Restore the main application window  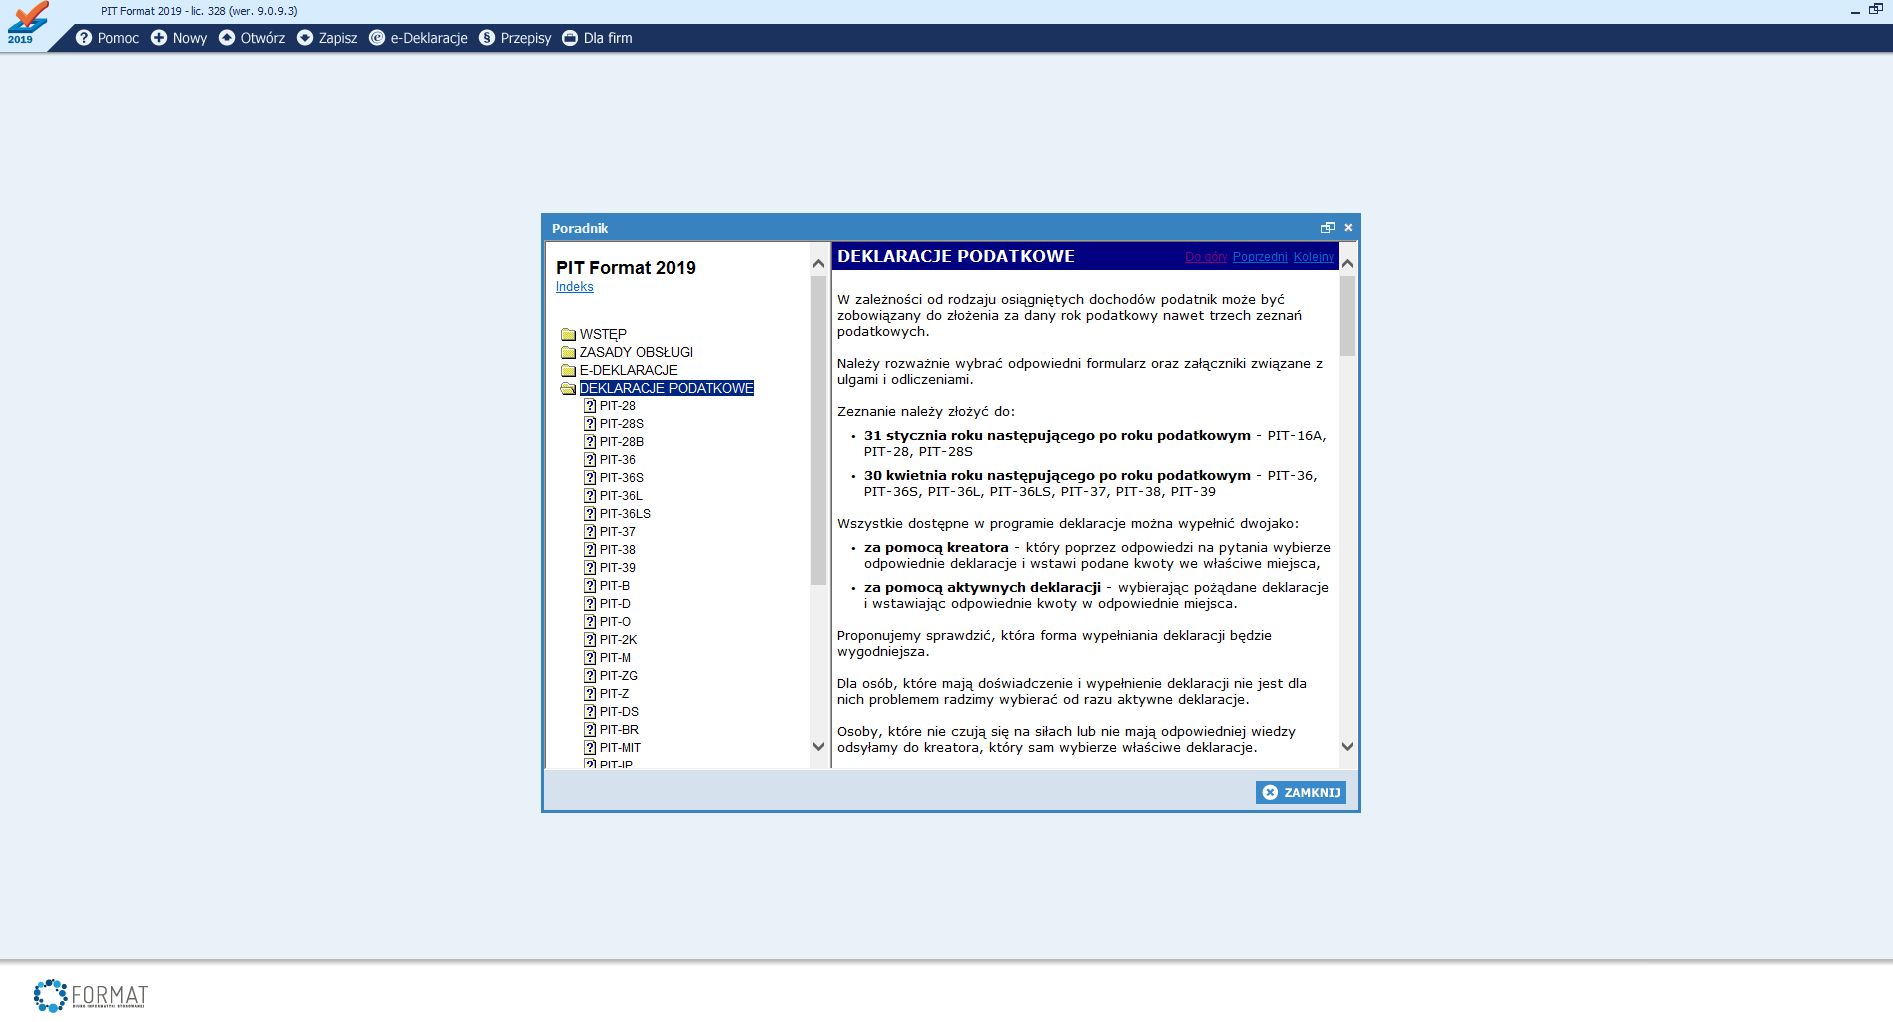(1876, 9)
